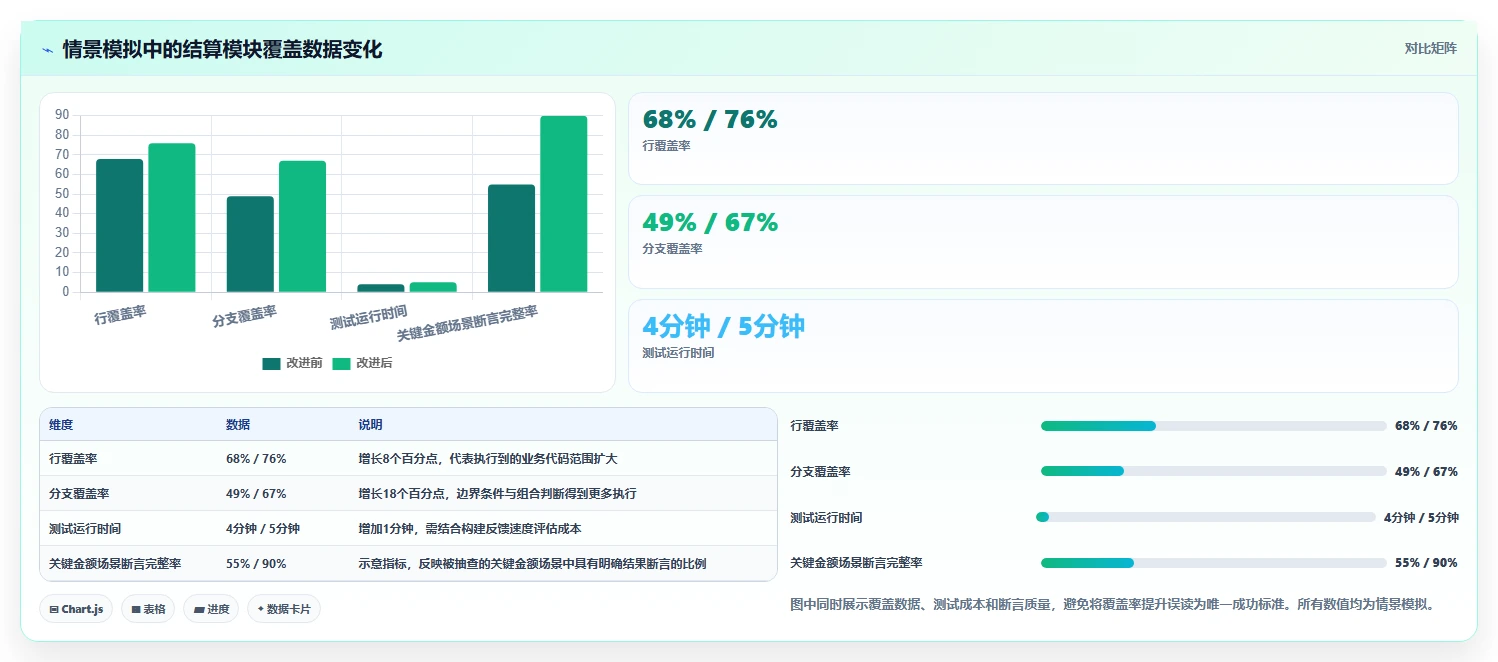The image size is (1498, 662).
Task: Click the 关键金额场景断言完整率 axis label in chart
Action: 468,323
